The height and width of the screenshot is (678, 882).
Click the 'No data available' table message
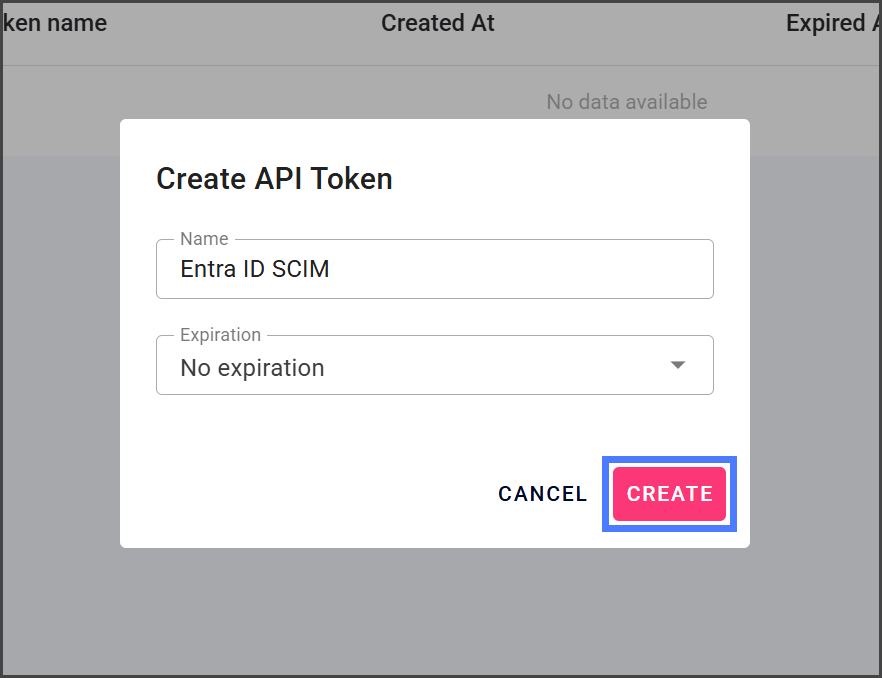(x=626, y=102)
